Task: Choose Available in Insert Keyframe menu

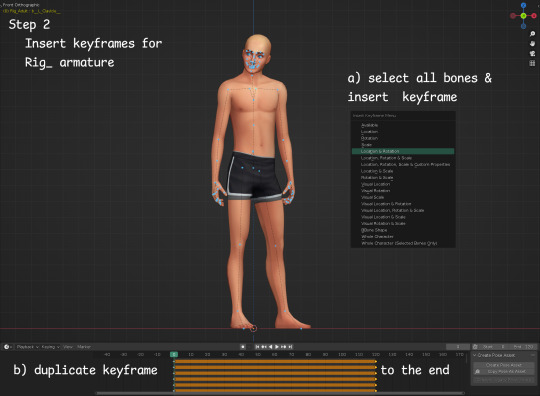Action: (403, 125)
